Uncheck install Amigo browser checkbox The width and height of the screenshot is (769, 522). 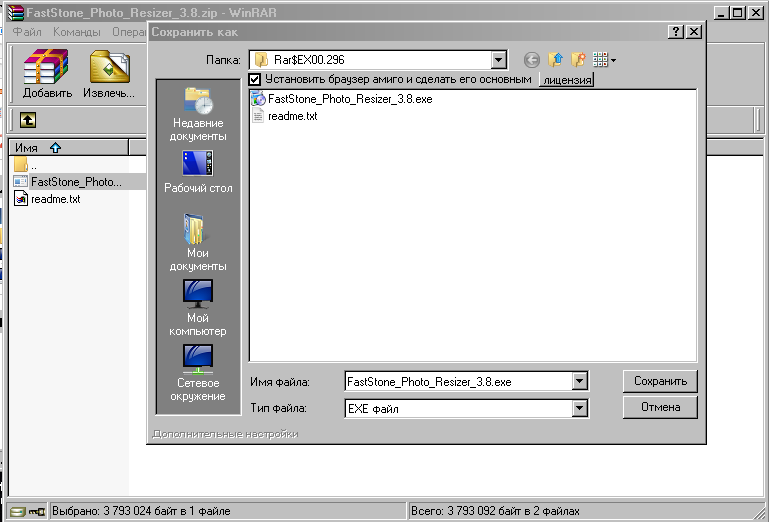pyautogui.click(x=255, y=79)
